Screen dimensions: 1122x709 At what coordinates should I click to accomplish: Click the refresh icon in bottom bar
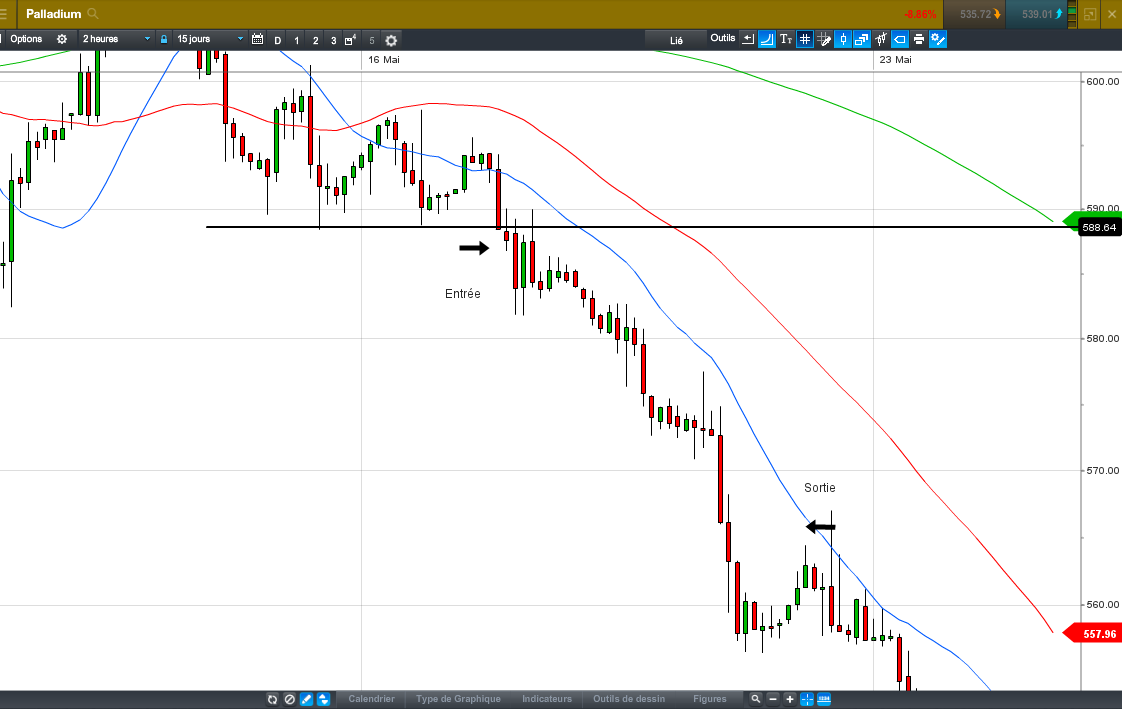pos(273,699)
